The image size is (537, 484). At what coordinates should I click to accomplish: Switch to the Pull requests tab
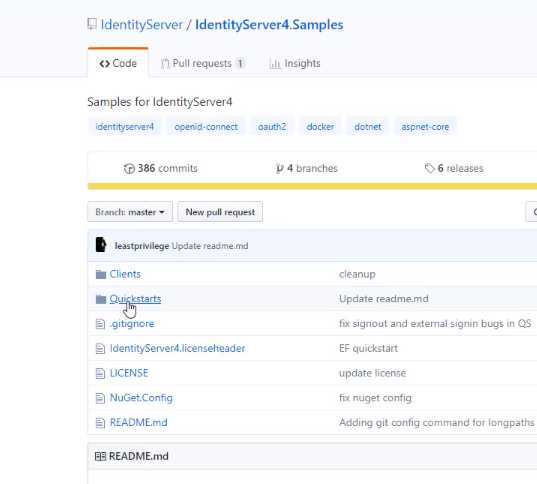(x=202, y=63)
